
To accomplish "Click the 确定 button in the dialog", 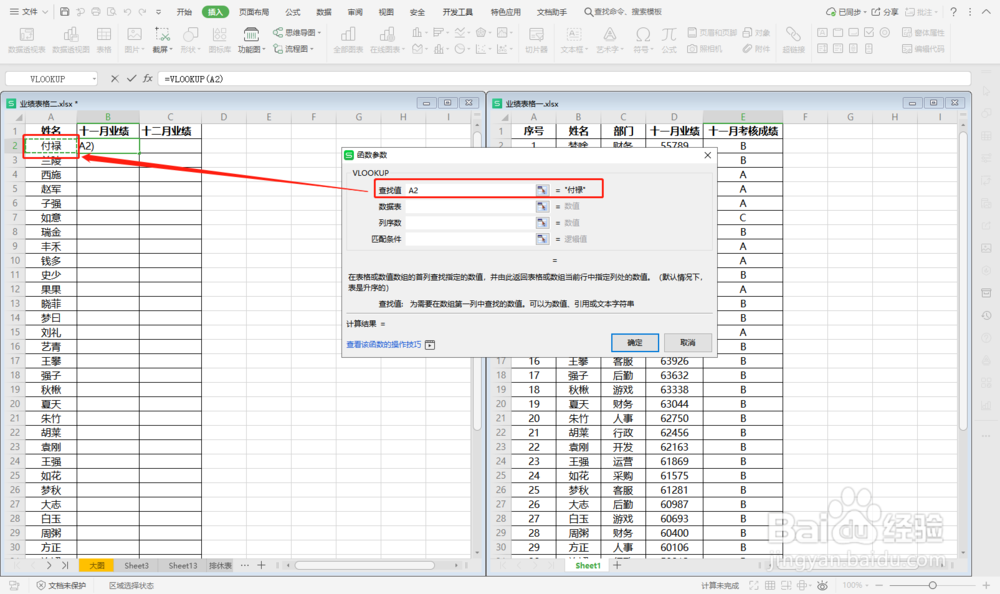I will pos(636,342).
